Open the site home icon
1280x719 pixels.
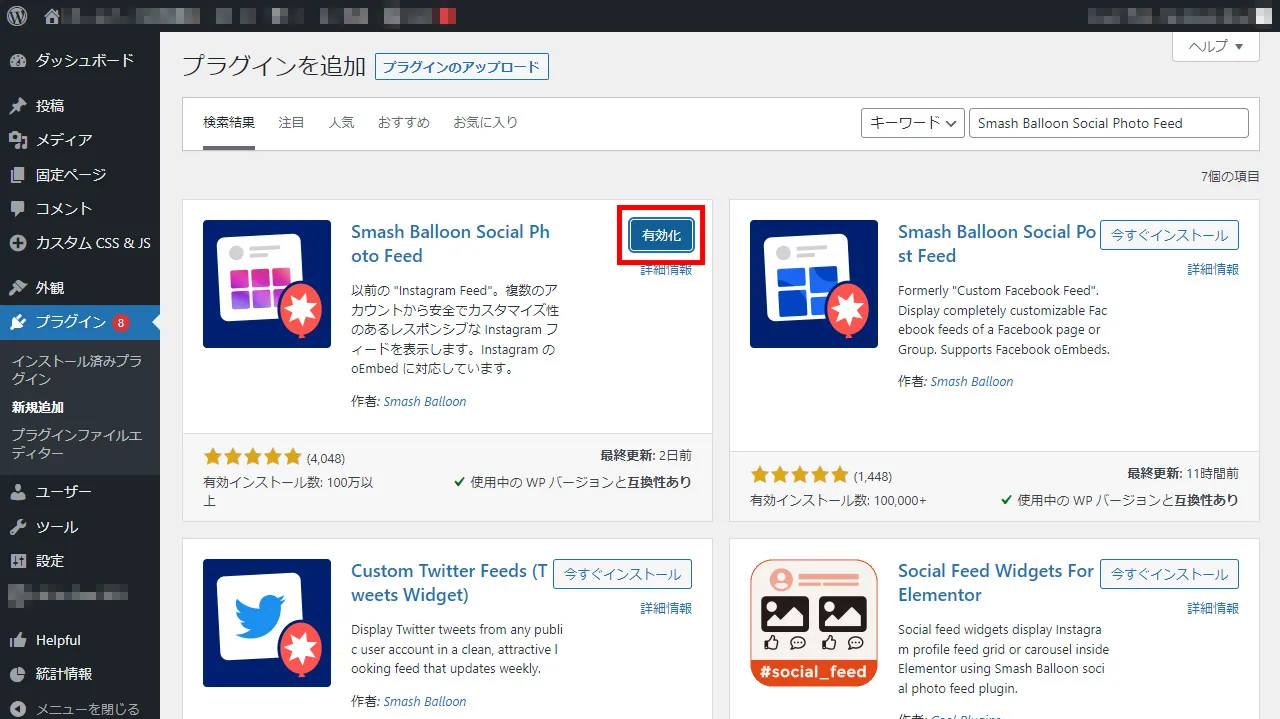pyautogui.click(x=52, y=16)
